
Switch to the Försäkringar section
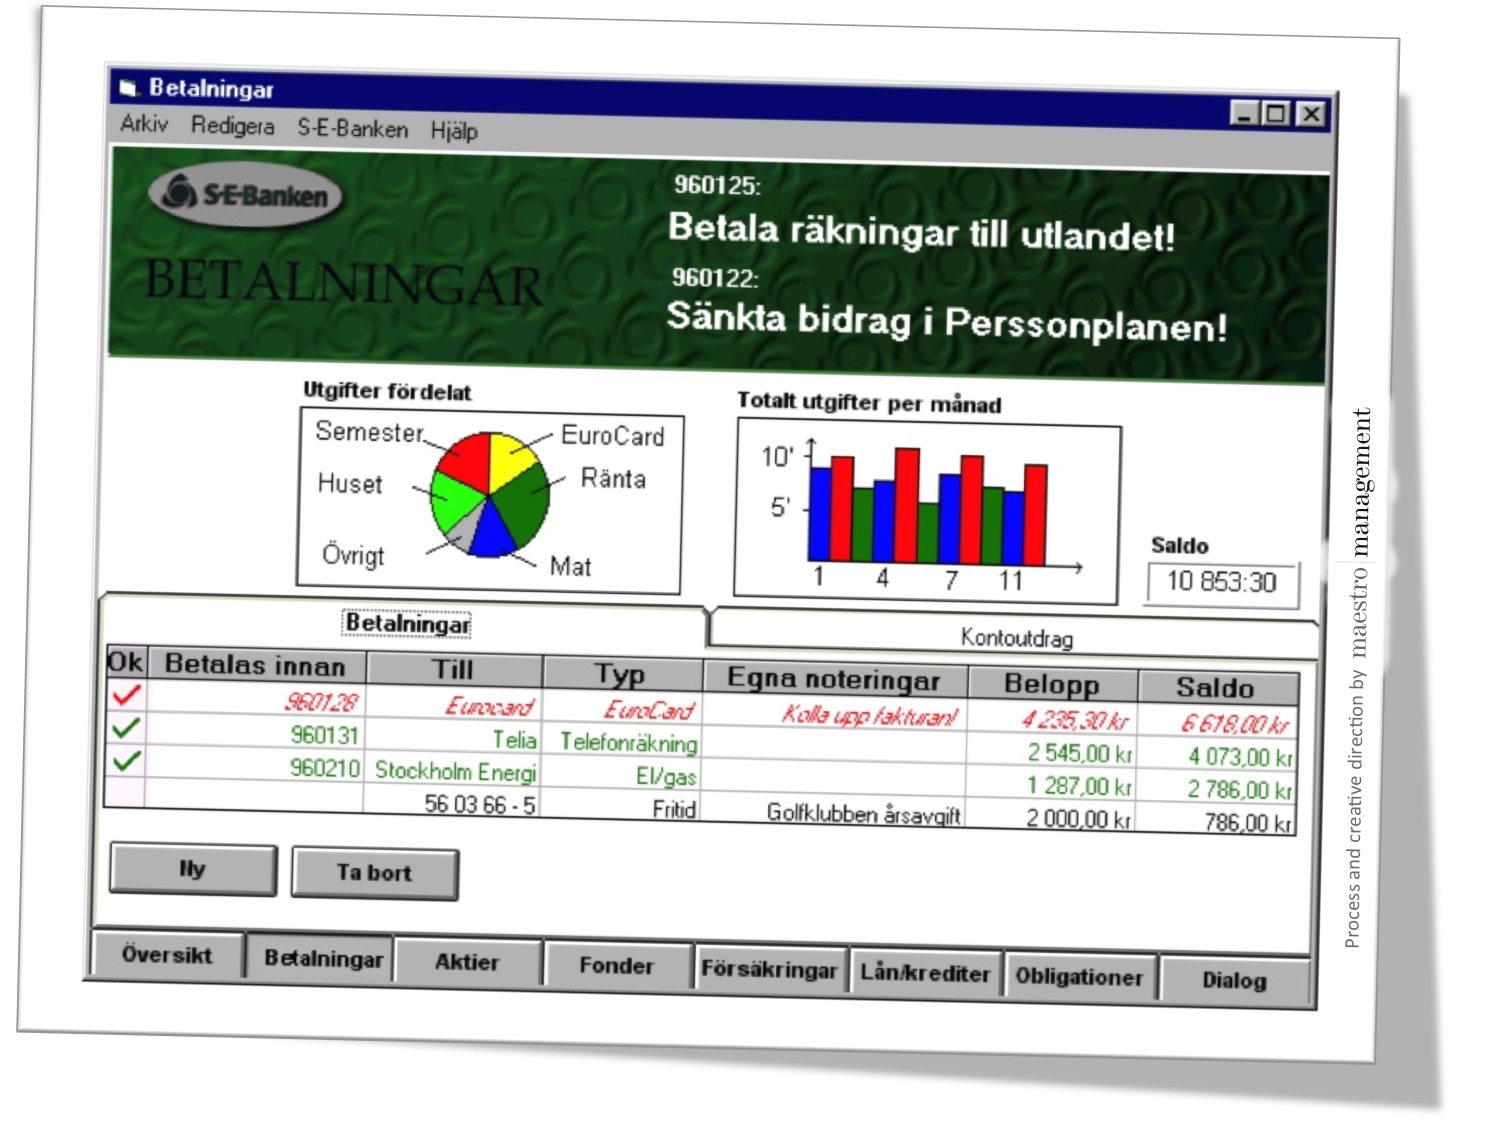[x=769, y=969]
